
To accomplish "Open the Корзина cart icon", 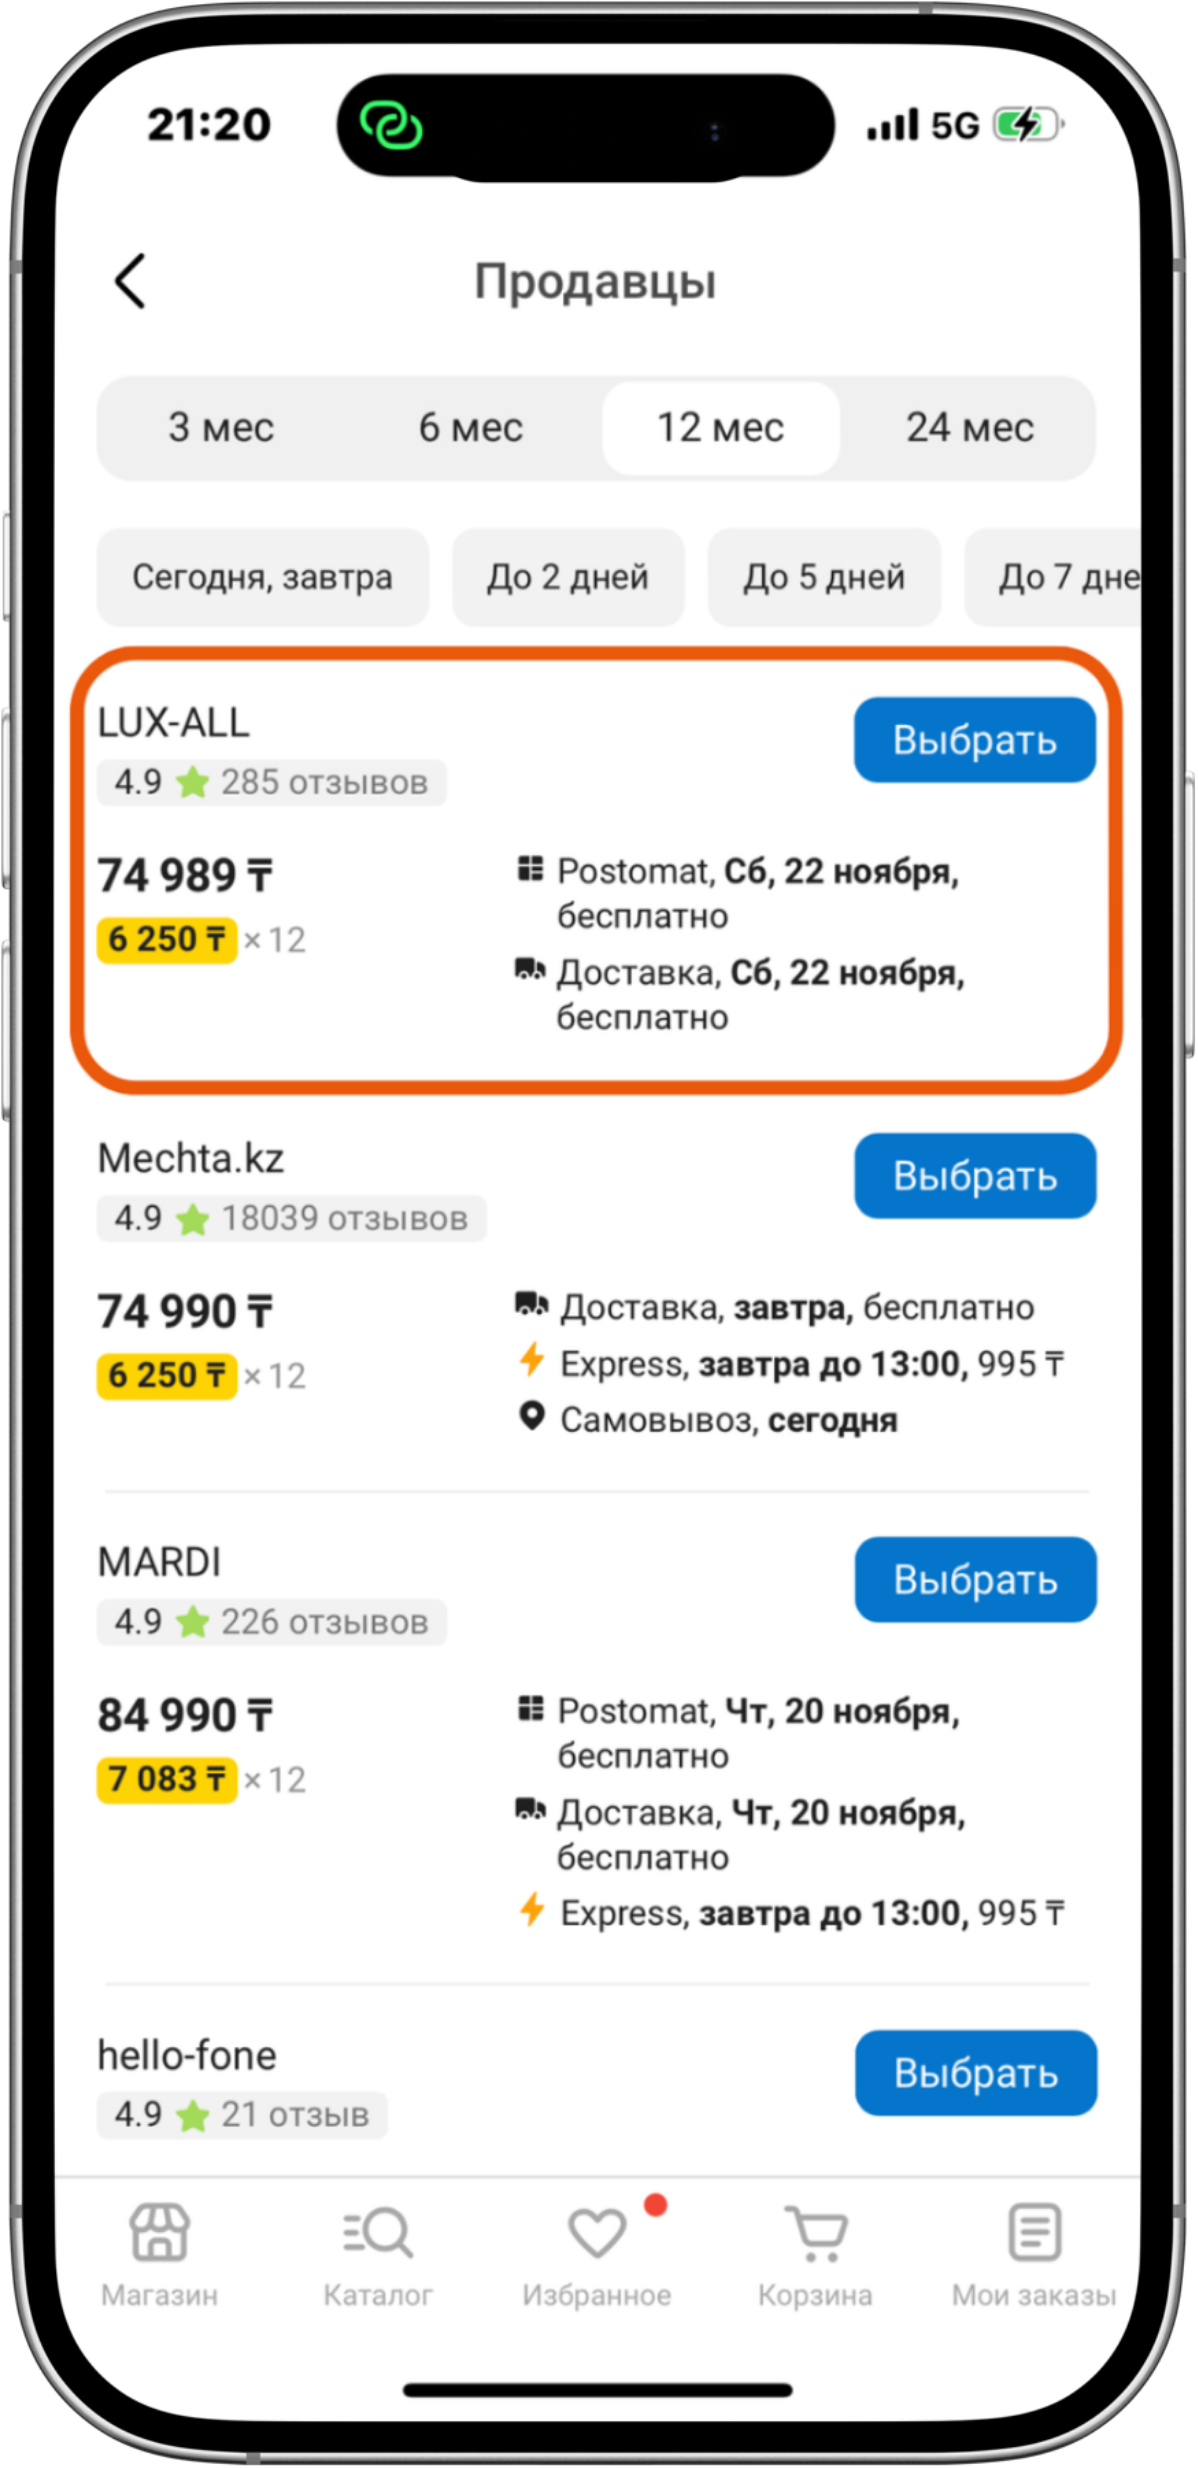I will click(x=815, y=2232).
